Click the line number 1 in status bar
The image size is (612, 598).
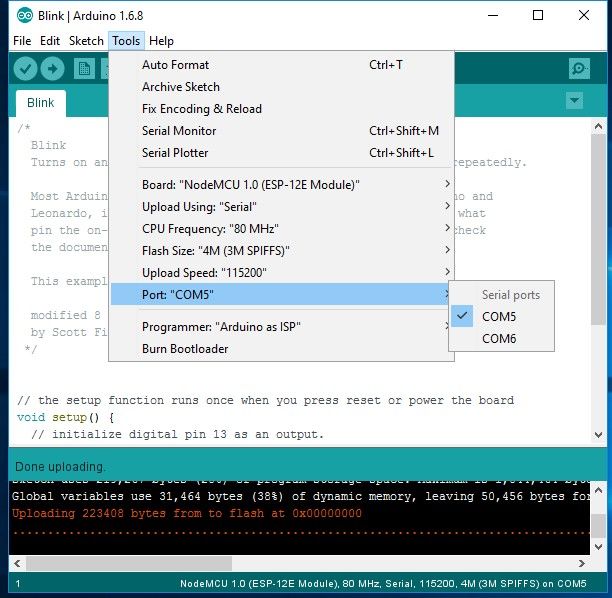[x=18, y=584]
